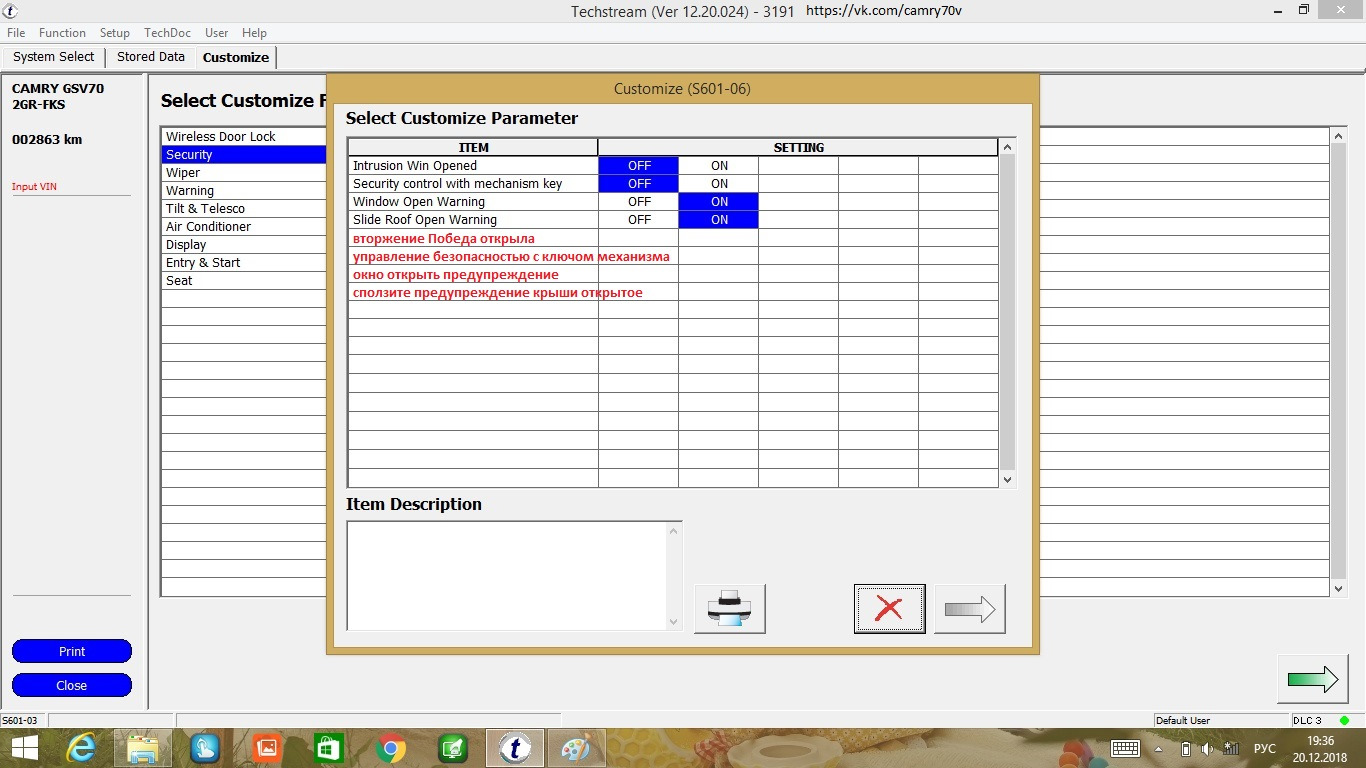This screenshot has width=1366, height=768.
Task: Click the Techstream taskbar icon
Action: [x=515, y=748]
